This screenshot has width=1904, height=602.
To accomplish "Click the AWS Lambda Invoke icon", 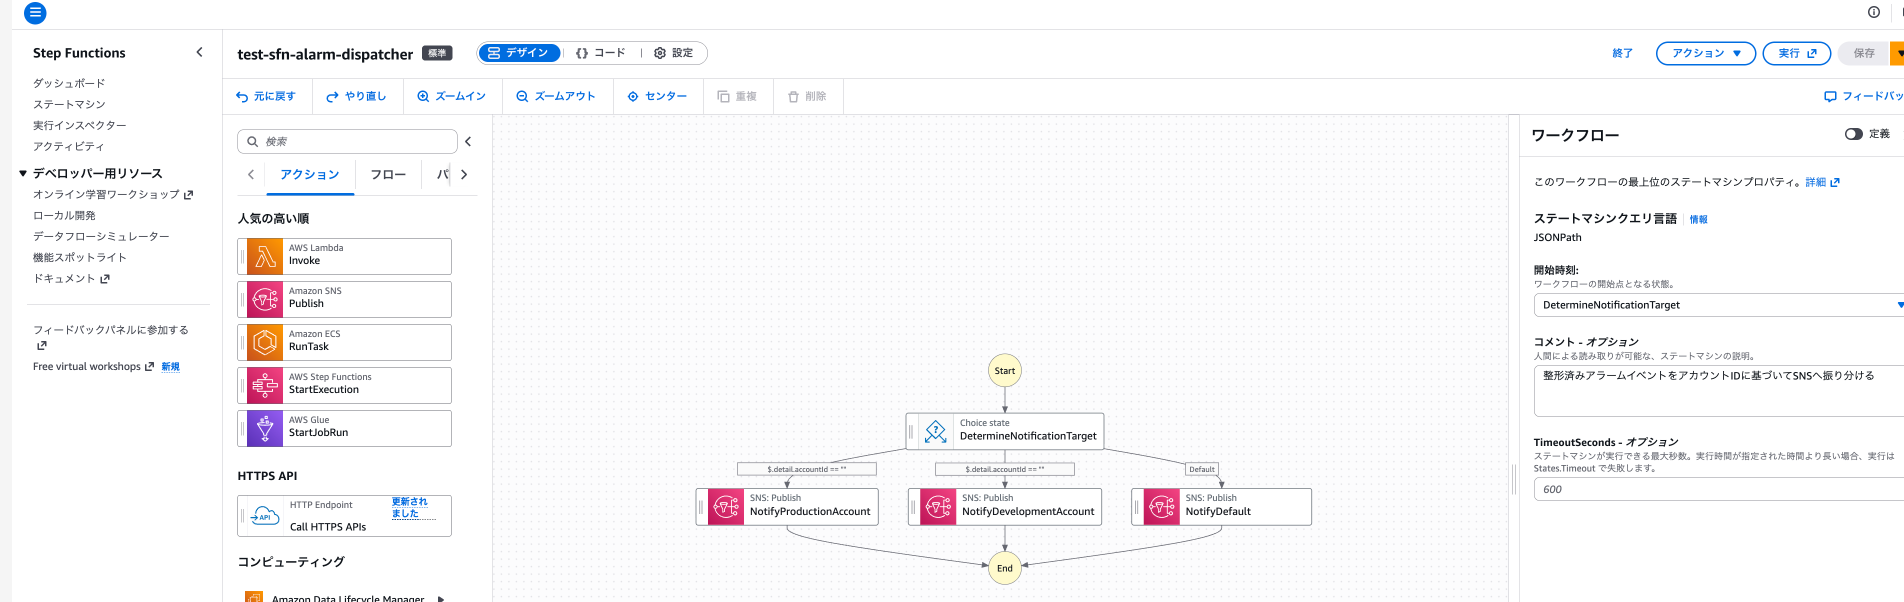I will 265,256.
